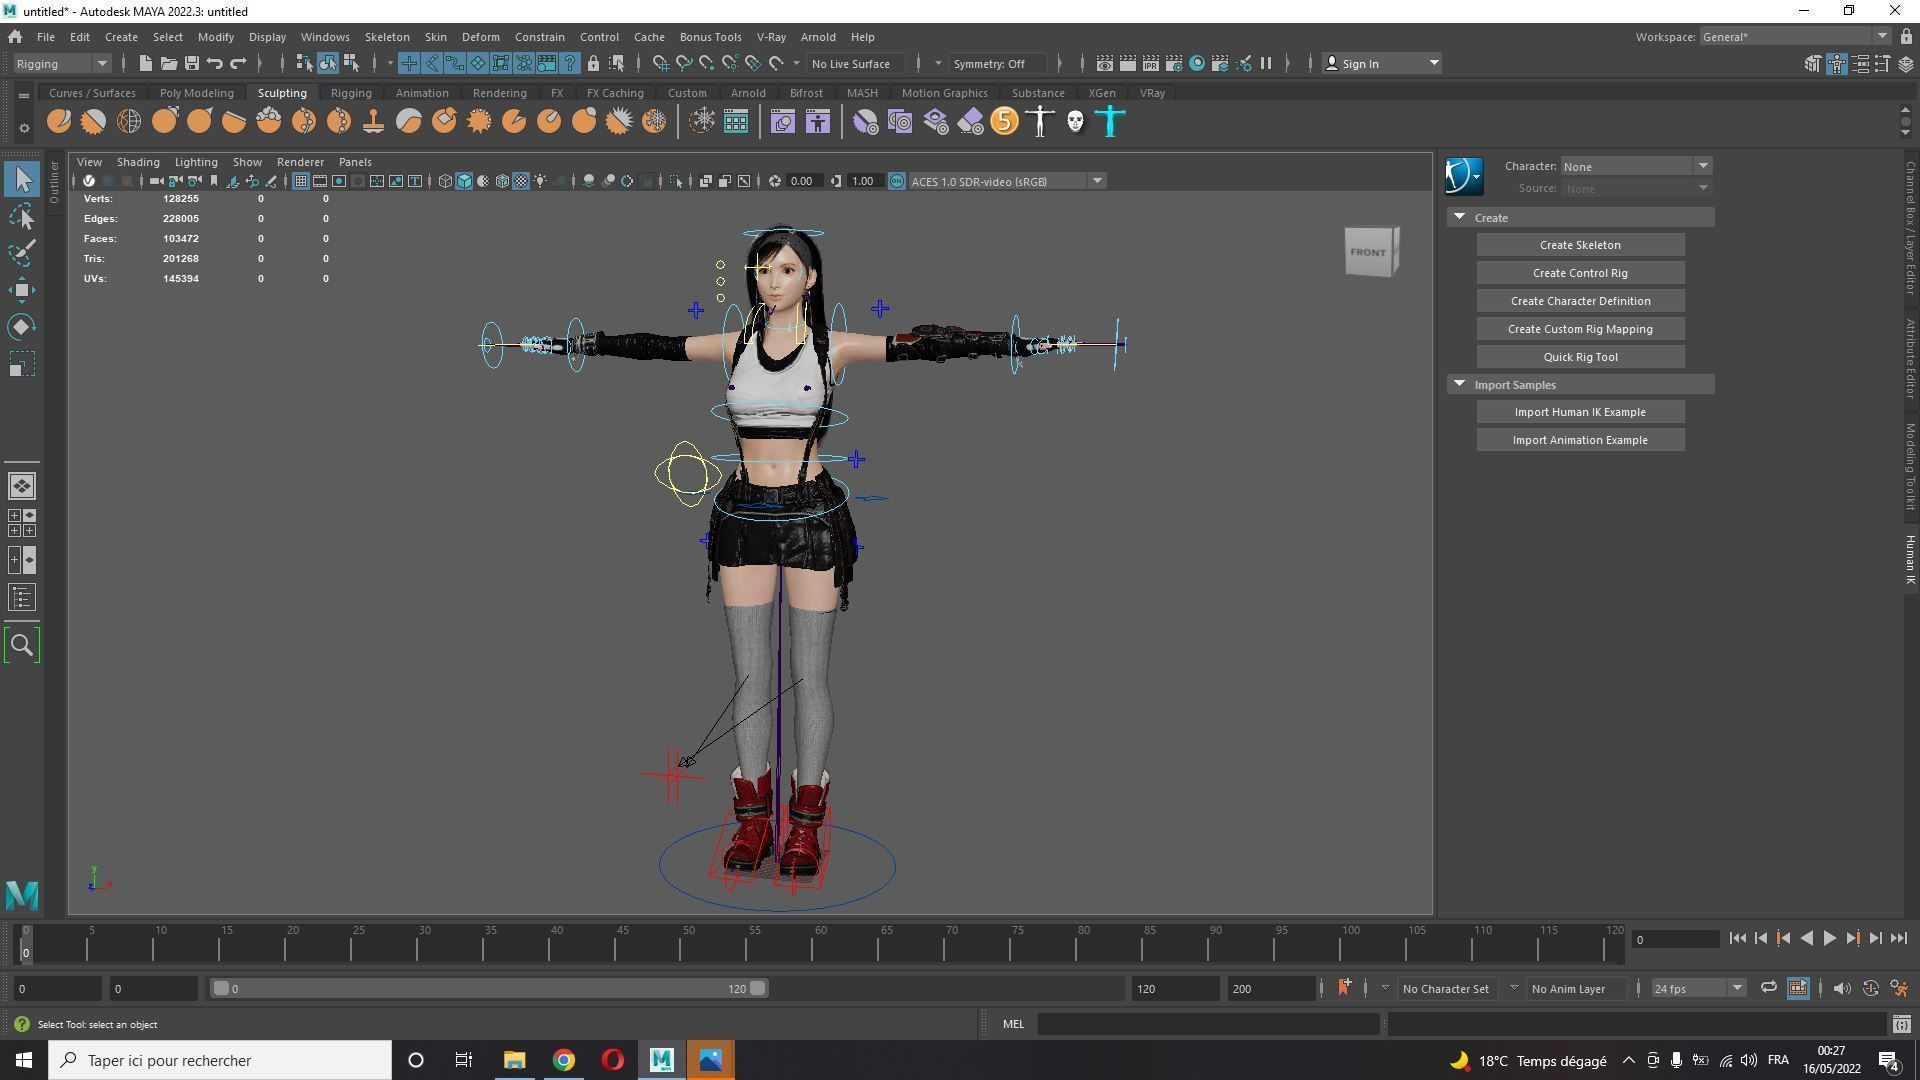Viewport: 1920px width, 1080px height.
Task: Switch to the Poly Modeling shelf tab
Action: click(196, 93)
